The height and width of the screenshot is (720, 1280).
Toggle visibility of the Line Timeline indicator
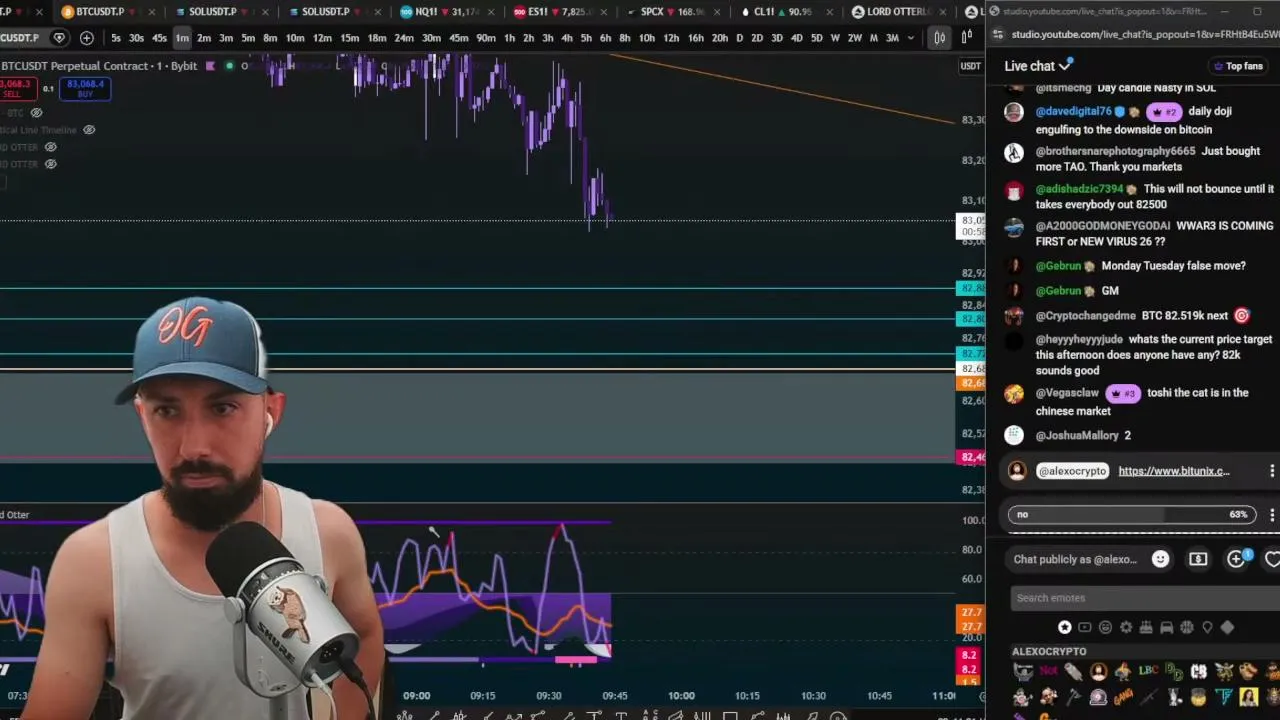[89, 130]
